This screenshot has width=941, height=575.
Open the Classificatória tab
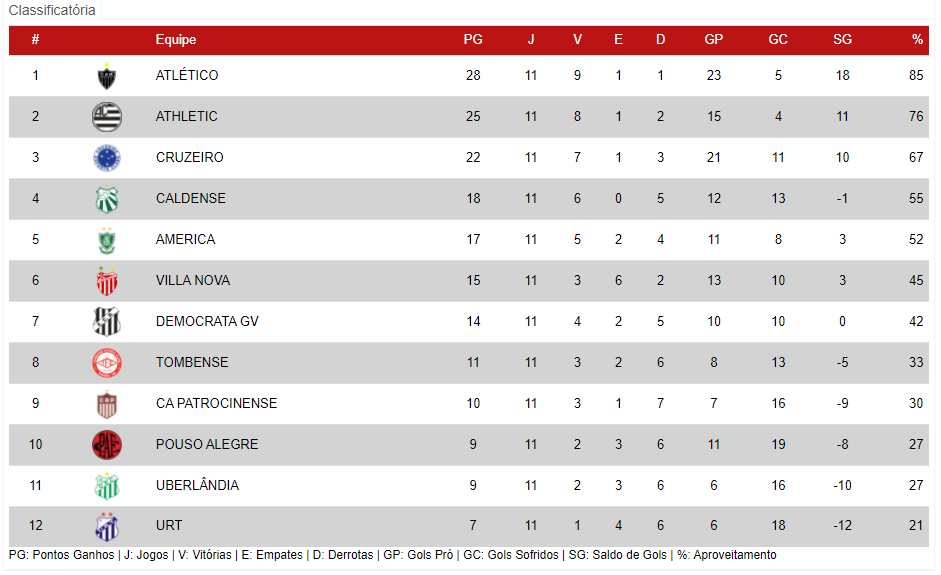pos(52,10)
